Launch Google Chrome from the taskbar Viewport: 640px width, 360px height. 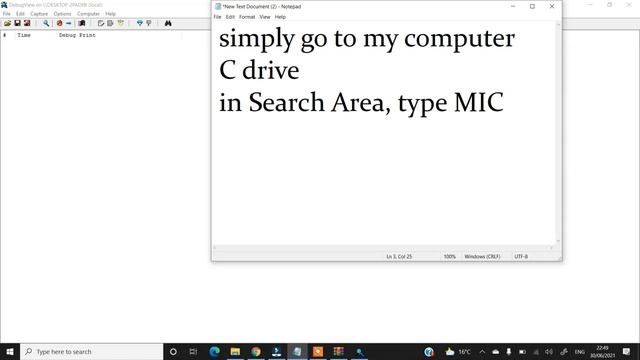pyautogui.click(x=256, y=351)
